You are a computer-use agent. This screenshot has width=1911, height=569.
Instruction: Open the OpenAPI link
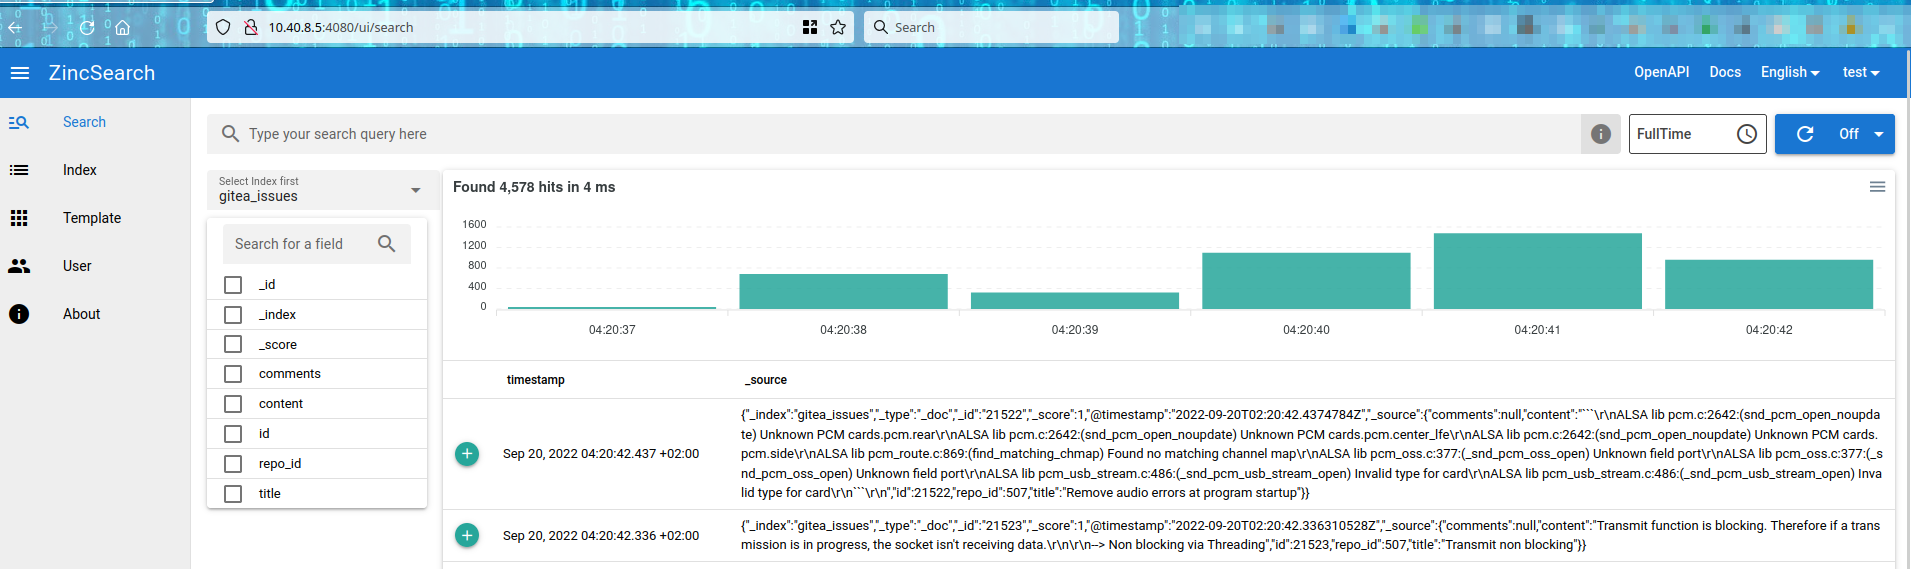pyautogui.click(x=1661, y=72)
